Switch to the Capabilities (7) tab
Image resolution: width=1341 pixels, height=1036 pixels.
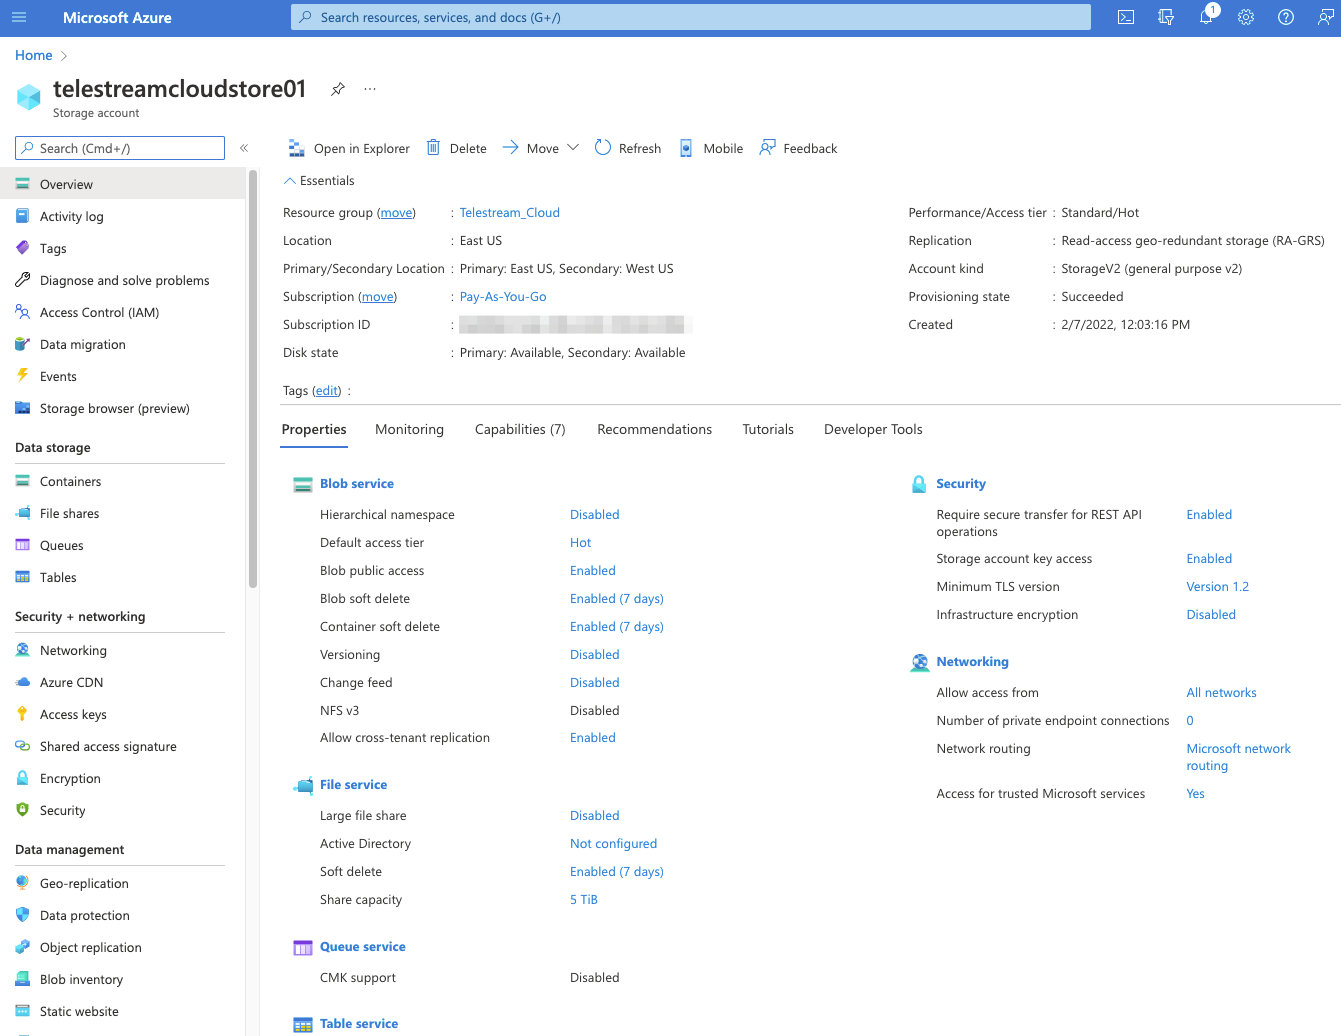(520, 429)
